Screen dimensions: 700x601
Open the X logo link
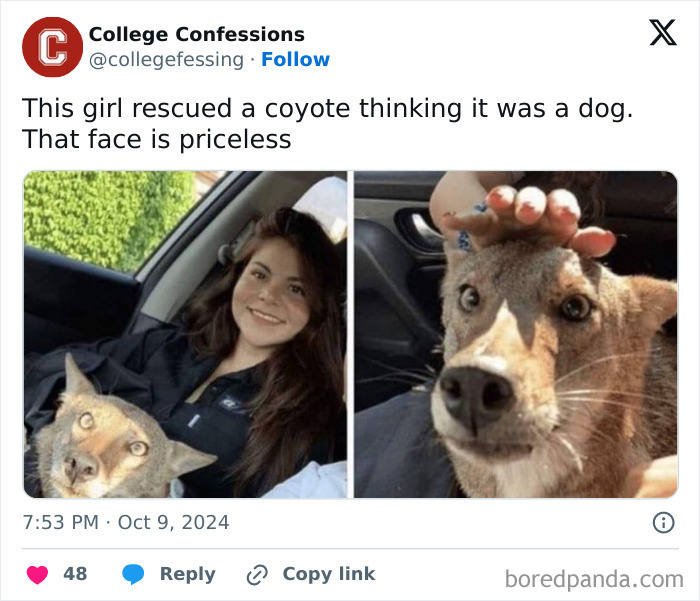[x=663, y=33]
